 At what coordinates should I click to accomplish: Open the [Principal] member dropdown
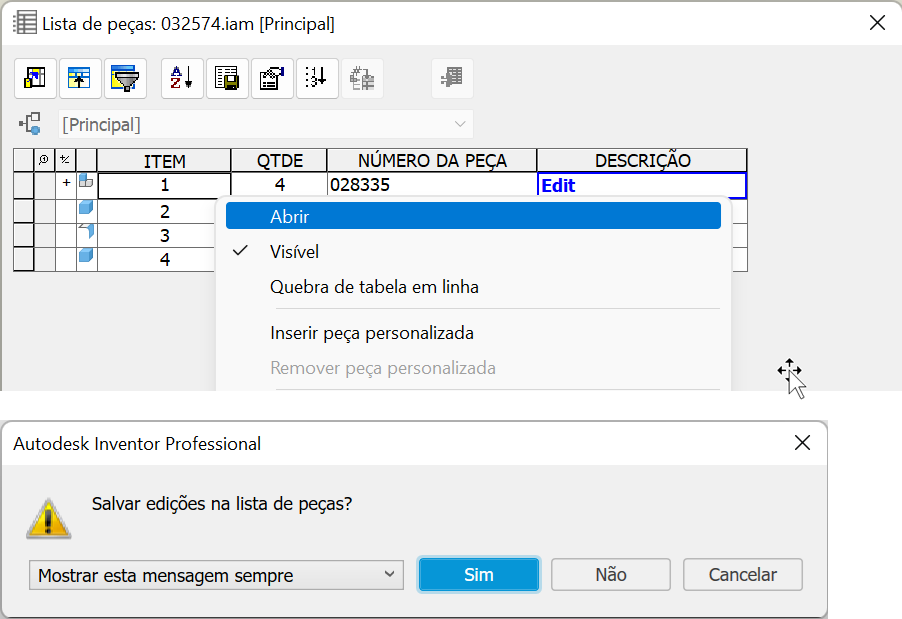[x=266, y=124]
